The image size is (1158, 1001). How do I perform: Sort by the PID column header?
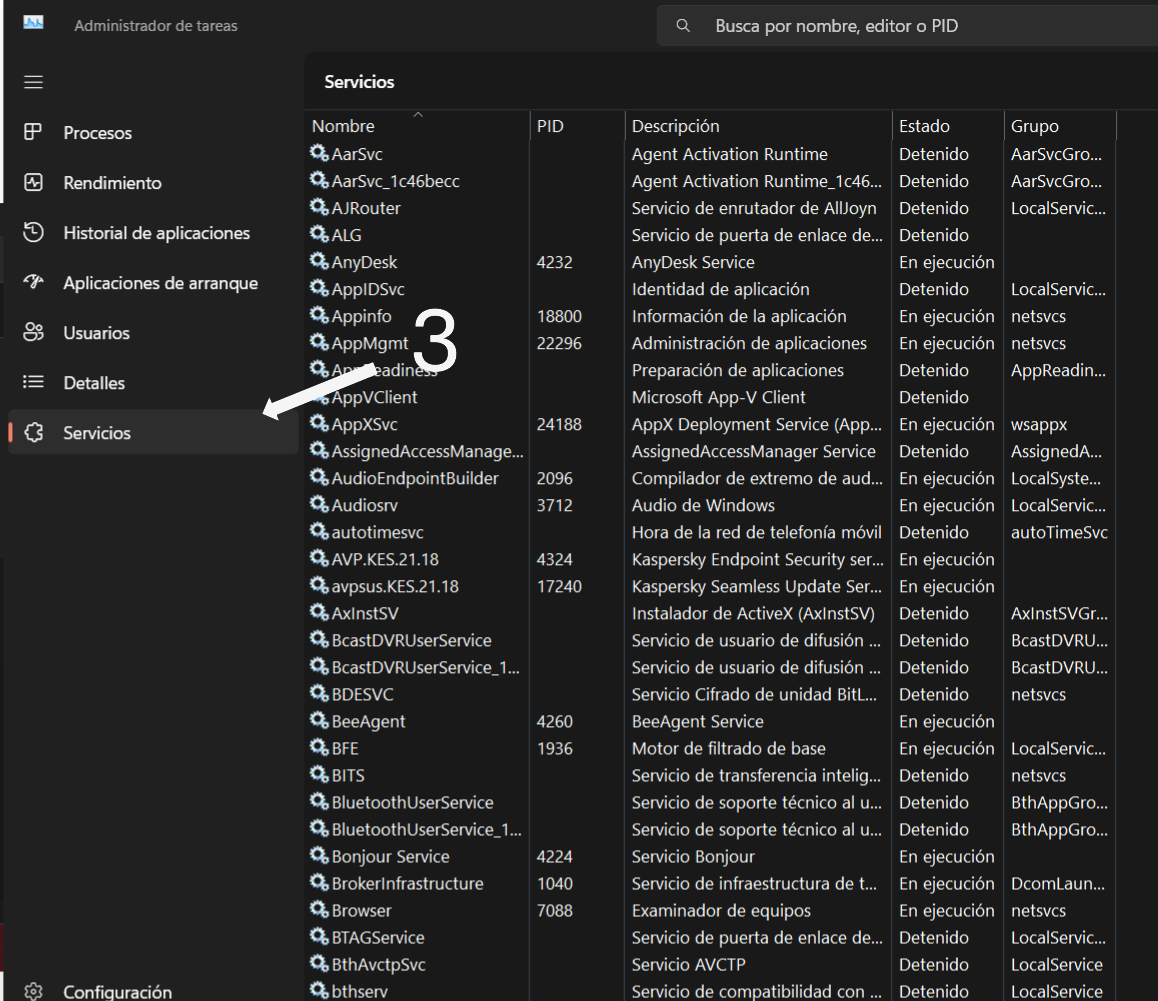click(x=550, y=126)
